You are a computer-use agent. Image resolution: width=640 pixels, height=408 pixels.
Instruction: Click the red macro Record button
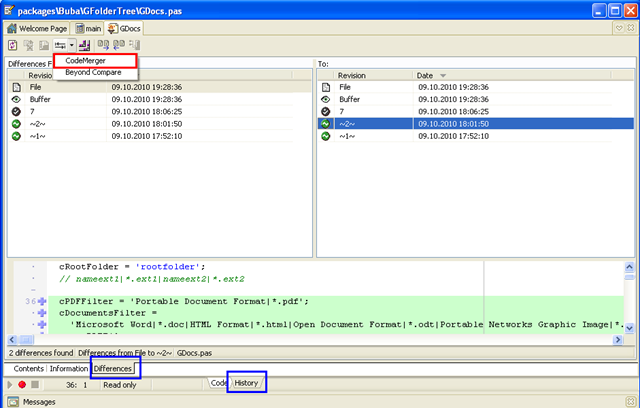coord(22,385)
